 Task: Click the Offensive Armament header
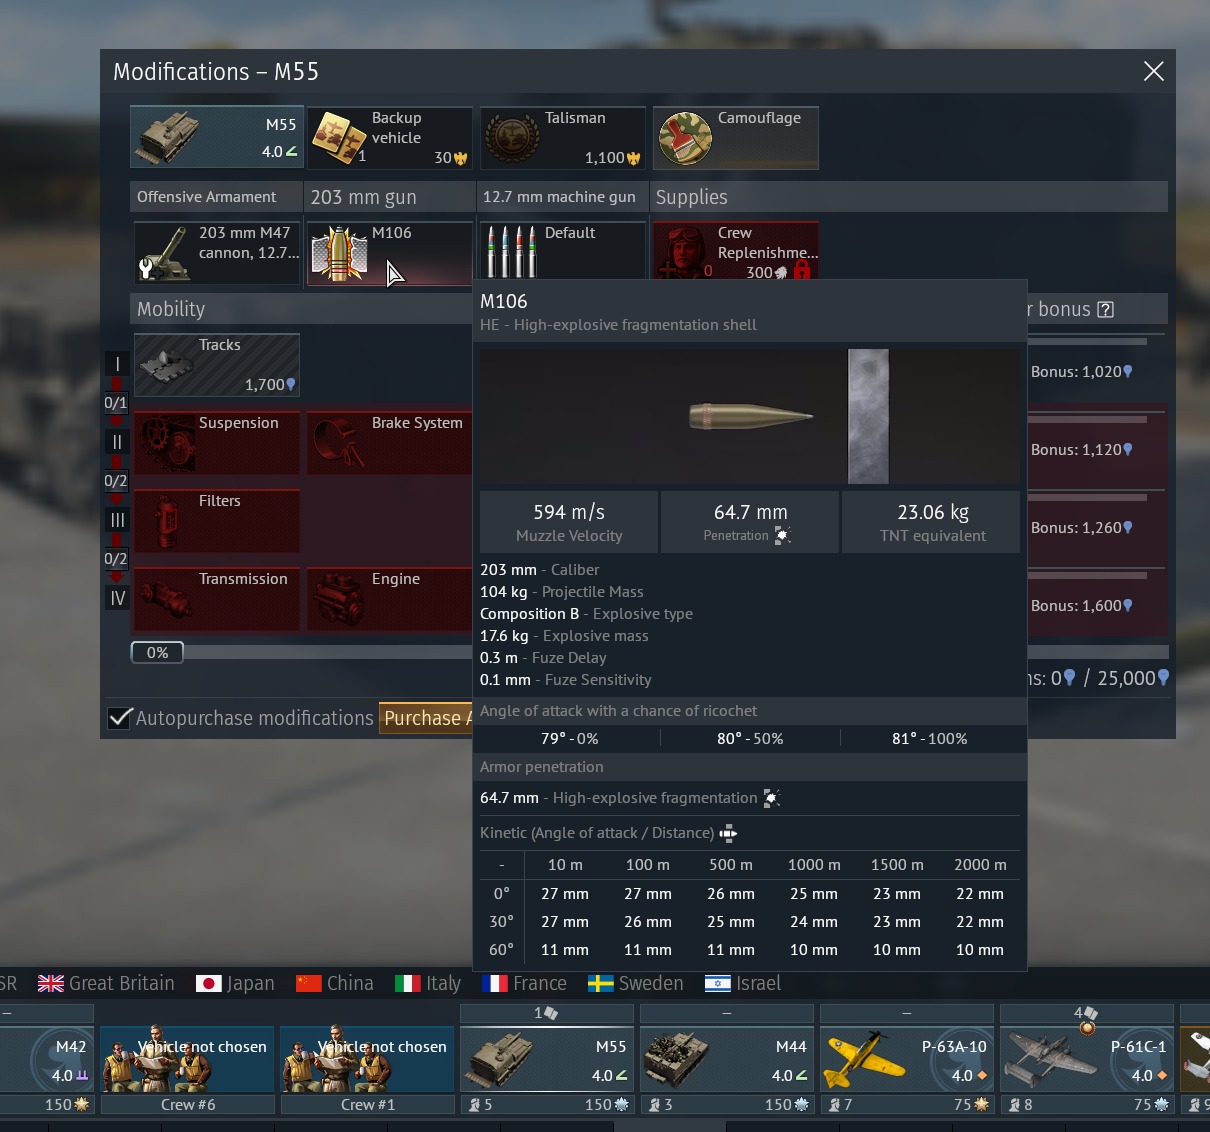click(x=217, y=197)
